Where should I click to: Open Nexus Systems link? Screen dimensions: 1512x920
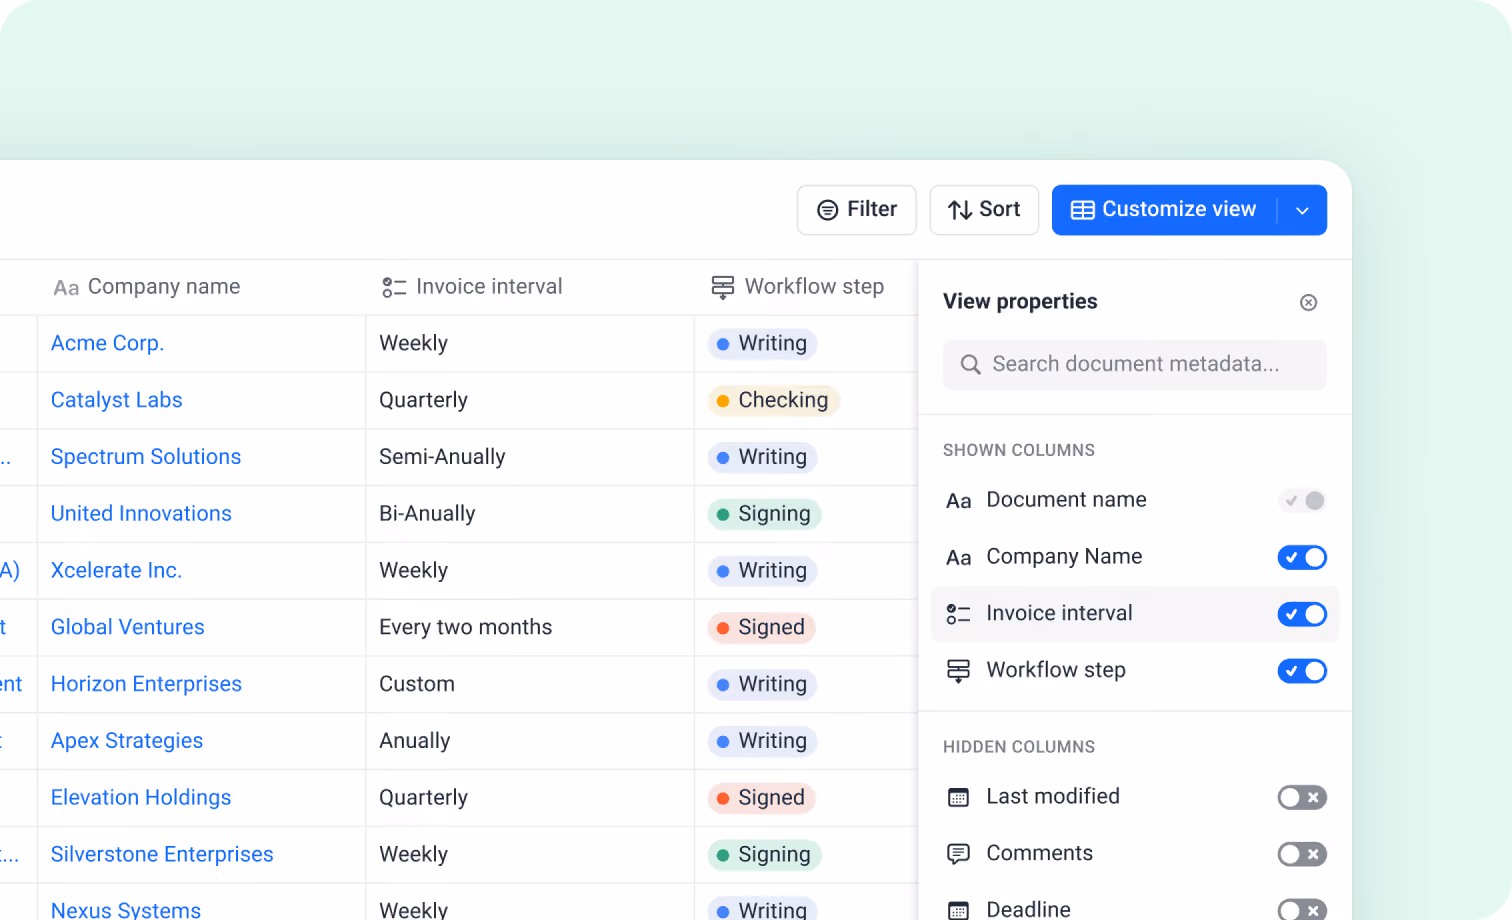click(x=126, y=910)
